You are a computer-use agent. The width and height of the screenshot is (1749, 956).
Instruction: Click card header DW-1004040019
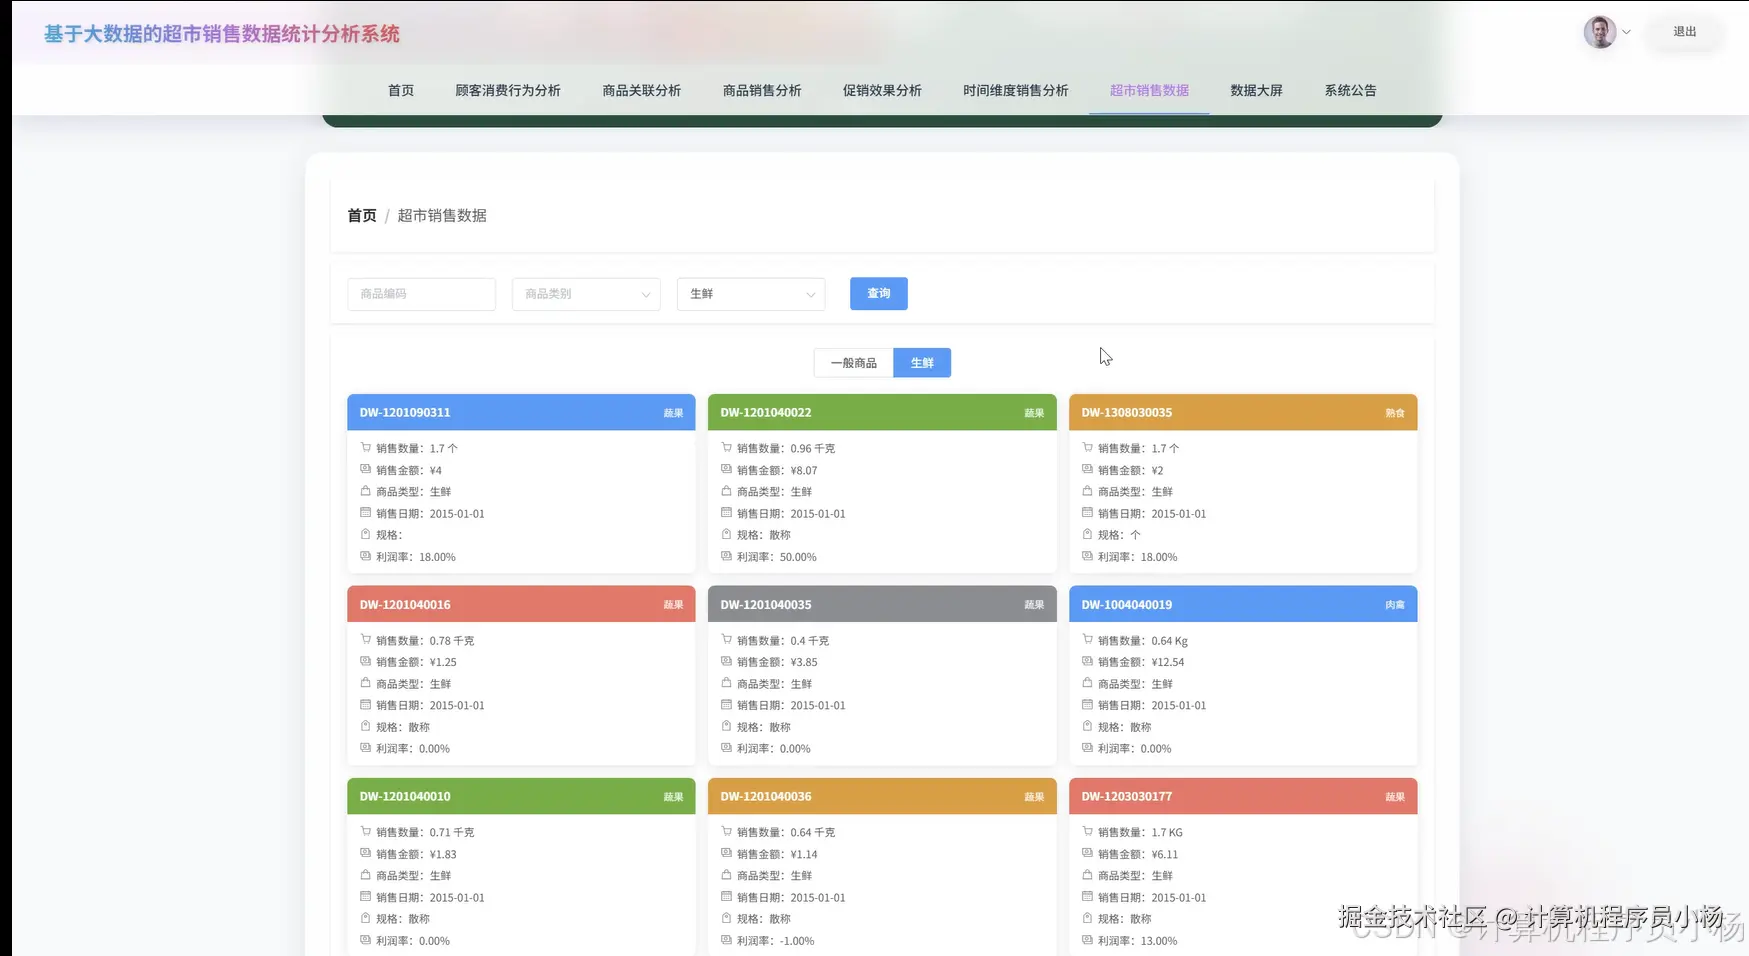pos(1243,604)
